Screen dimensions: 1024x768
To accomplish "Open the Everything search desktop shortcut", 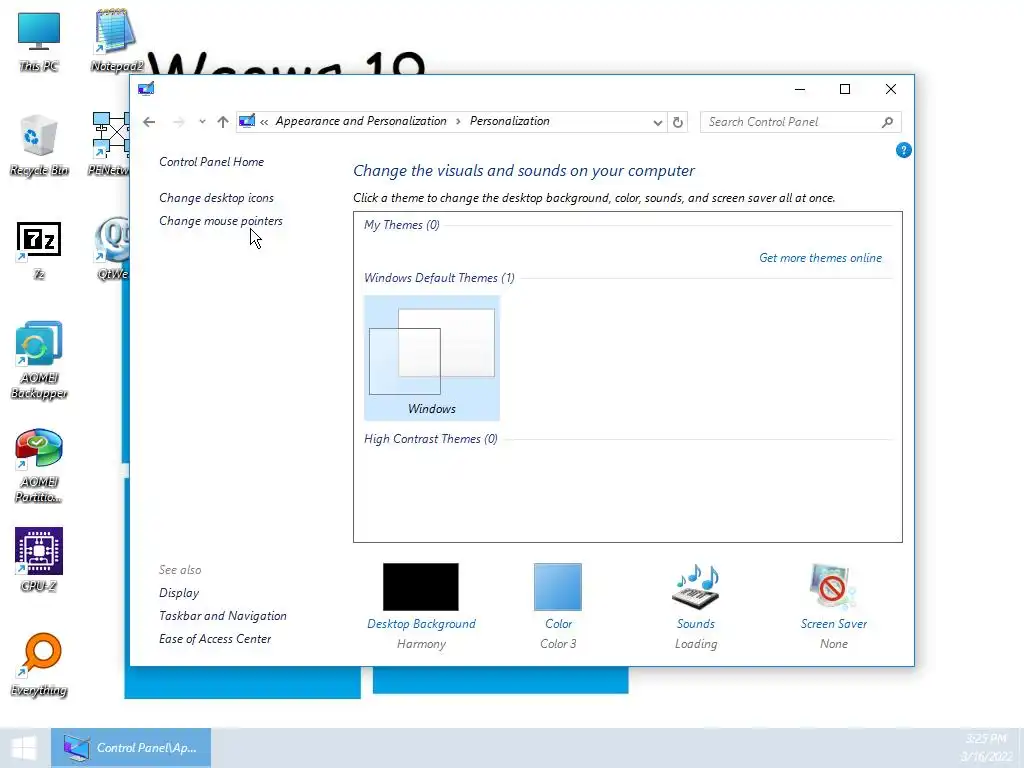I will 39,664.
